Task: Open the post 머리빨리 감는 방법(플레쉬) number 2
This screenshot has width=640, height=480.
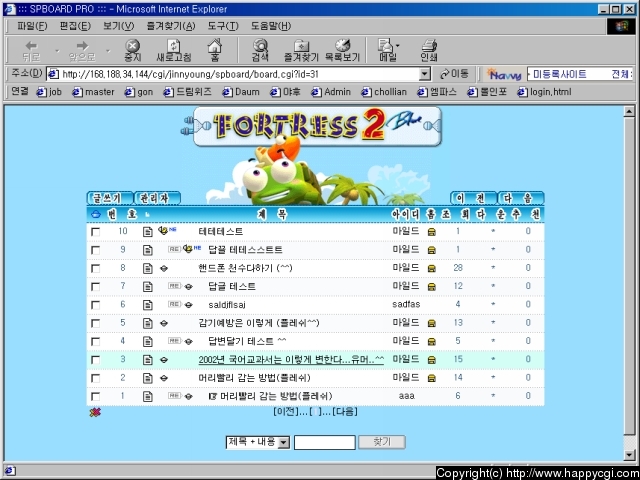Action: (x=254, y=378)
